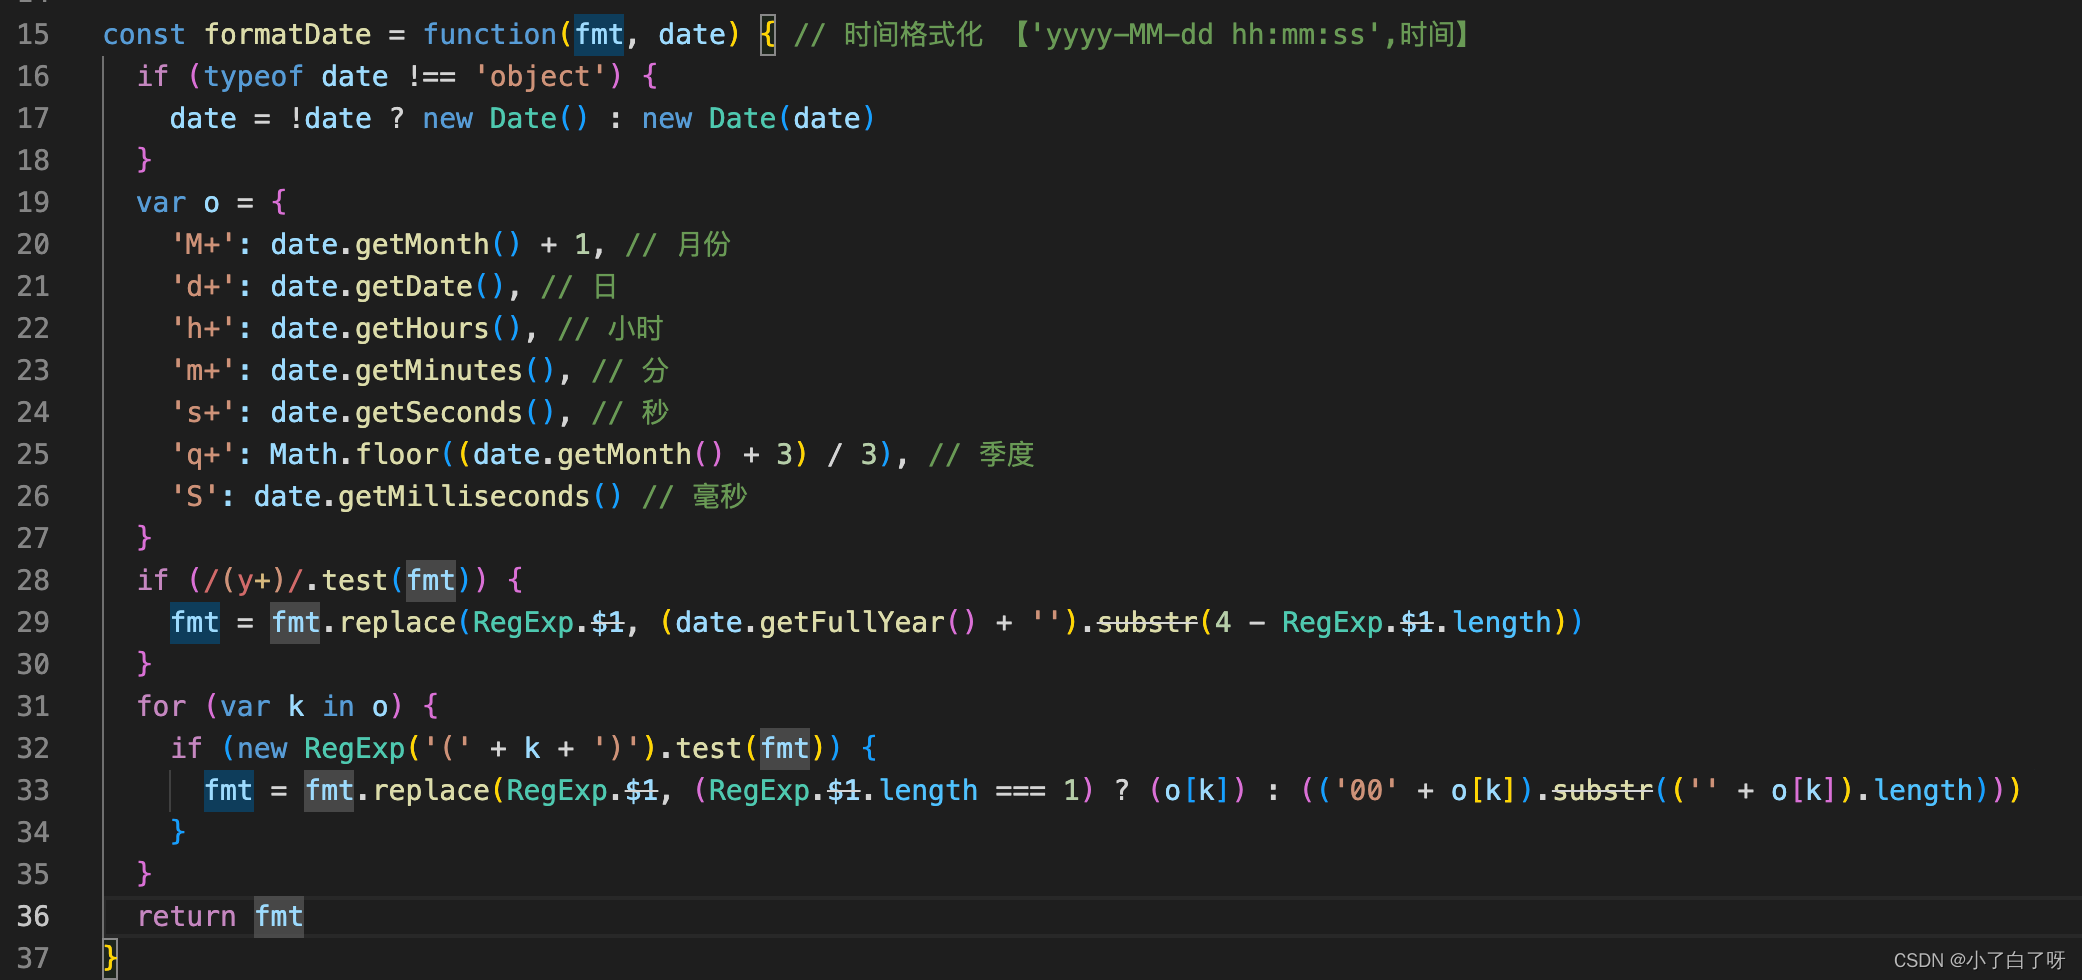Click 'getMonth' on line 20
This screenshot has width=2082, height=980.
422,244
